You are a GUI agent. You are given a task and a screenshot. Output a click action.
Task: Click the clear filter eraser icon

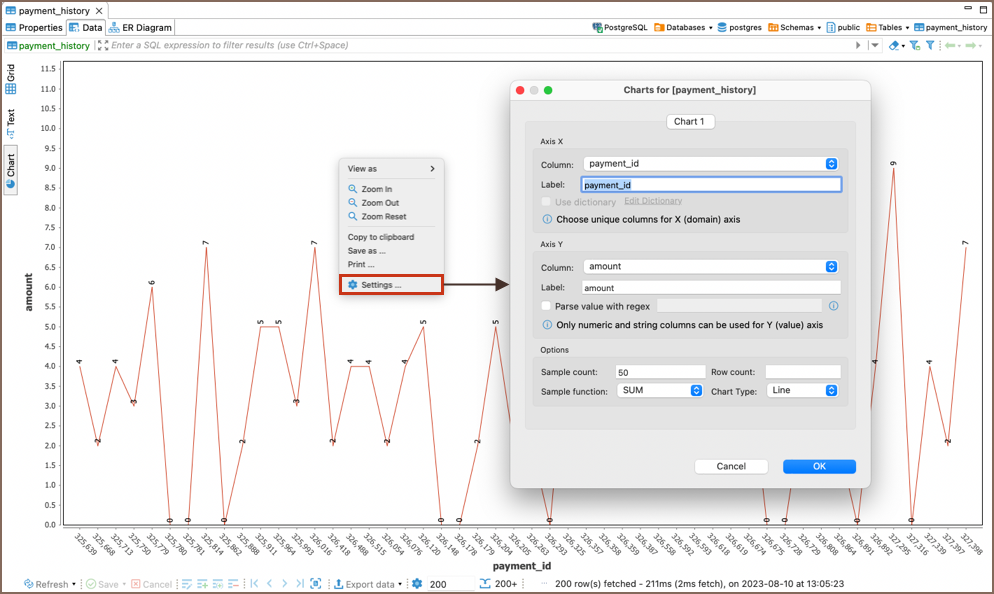(894, 46)
